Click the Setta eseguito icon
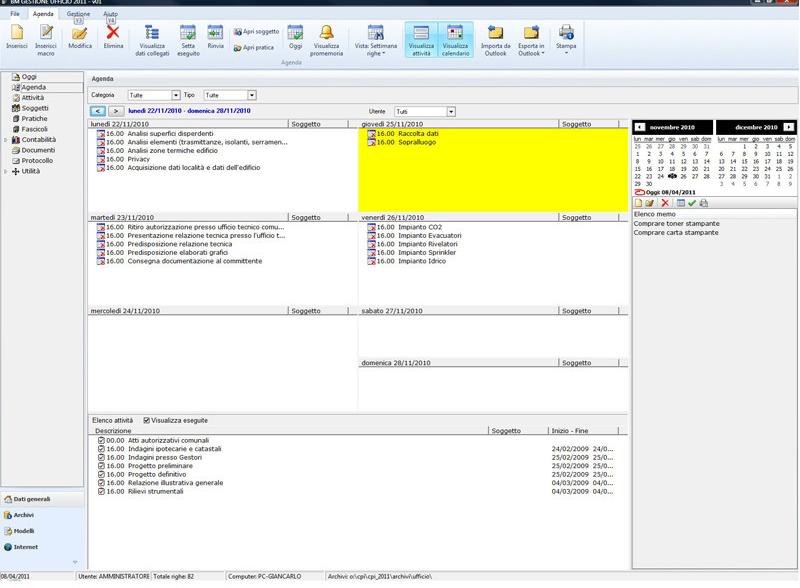Image resolution: width=800 pixels, height=588 pixels. tap(188, 37)
